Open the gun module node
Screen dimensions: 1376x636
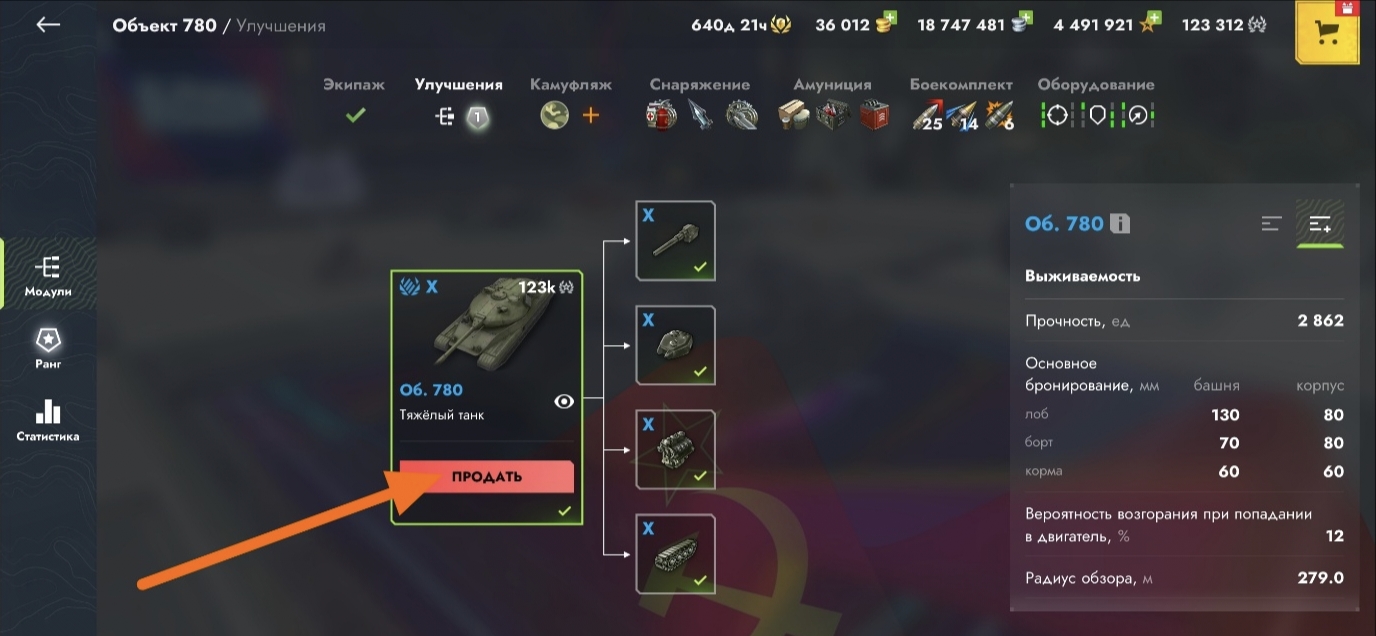pyautogui.click(x=676, y=241)
